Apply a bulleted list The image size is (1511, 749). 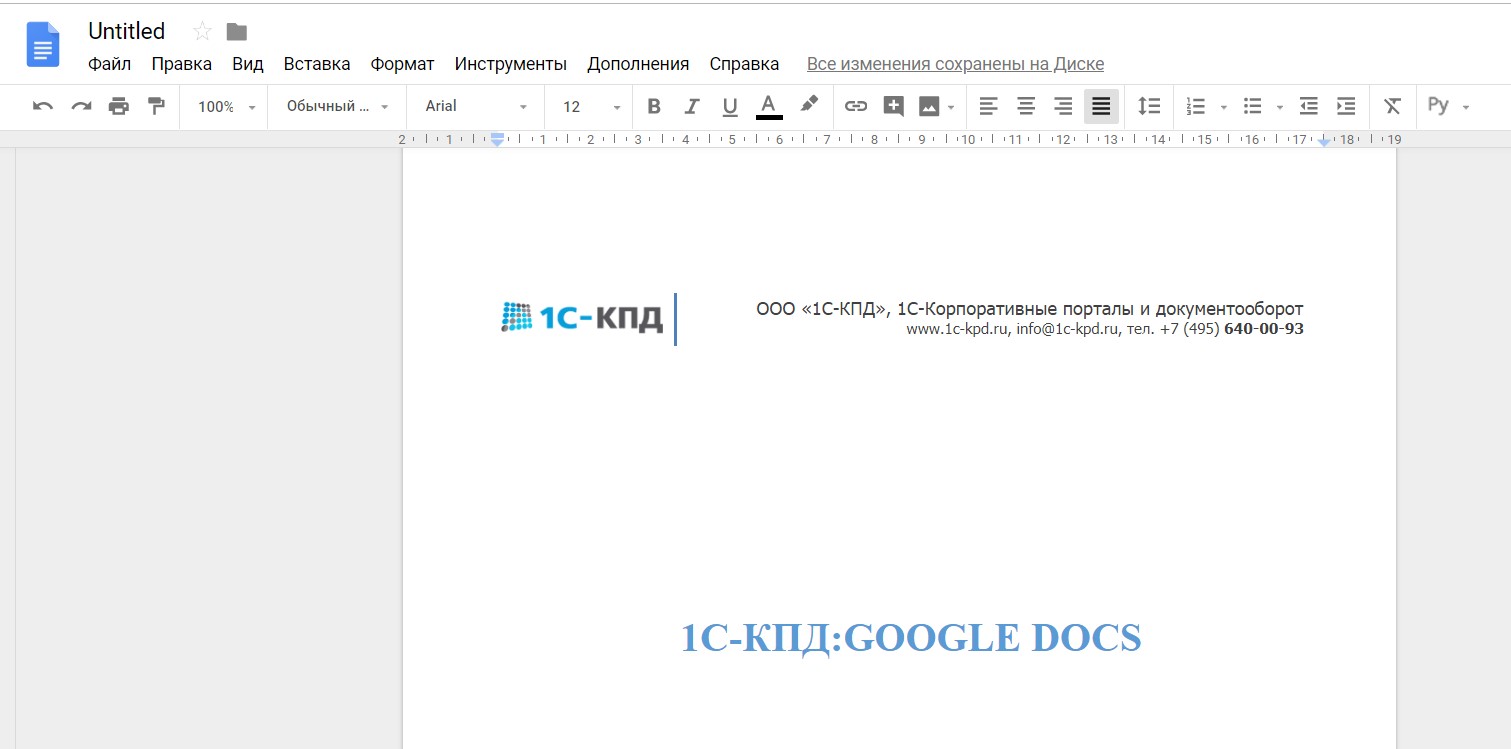[x=1252, y=106]
